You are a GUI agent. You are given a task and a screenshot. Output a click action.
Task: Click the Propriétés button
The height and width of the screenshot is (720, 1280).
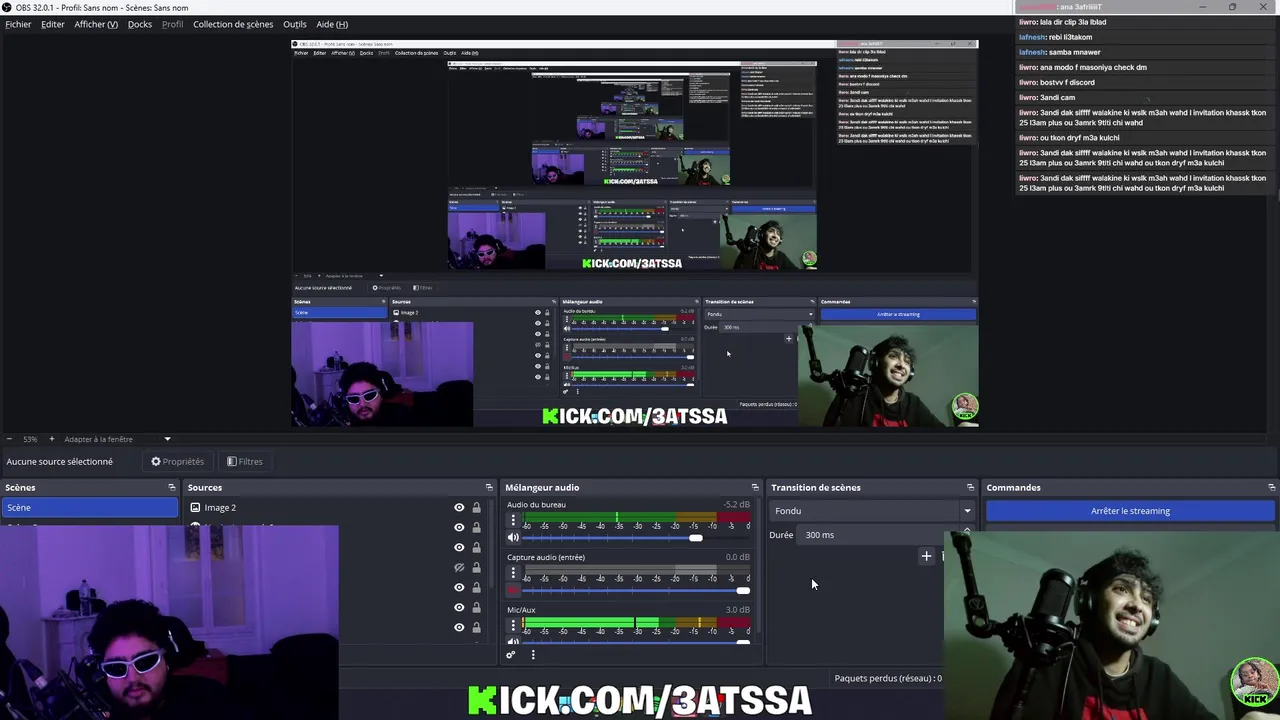coord(177,462)
